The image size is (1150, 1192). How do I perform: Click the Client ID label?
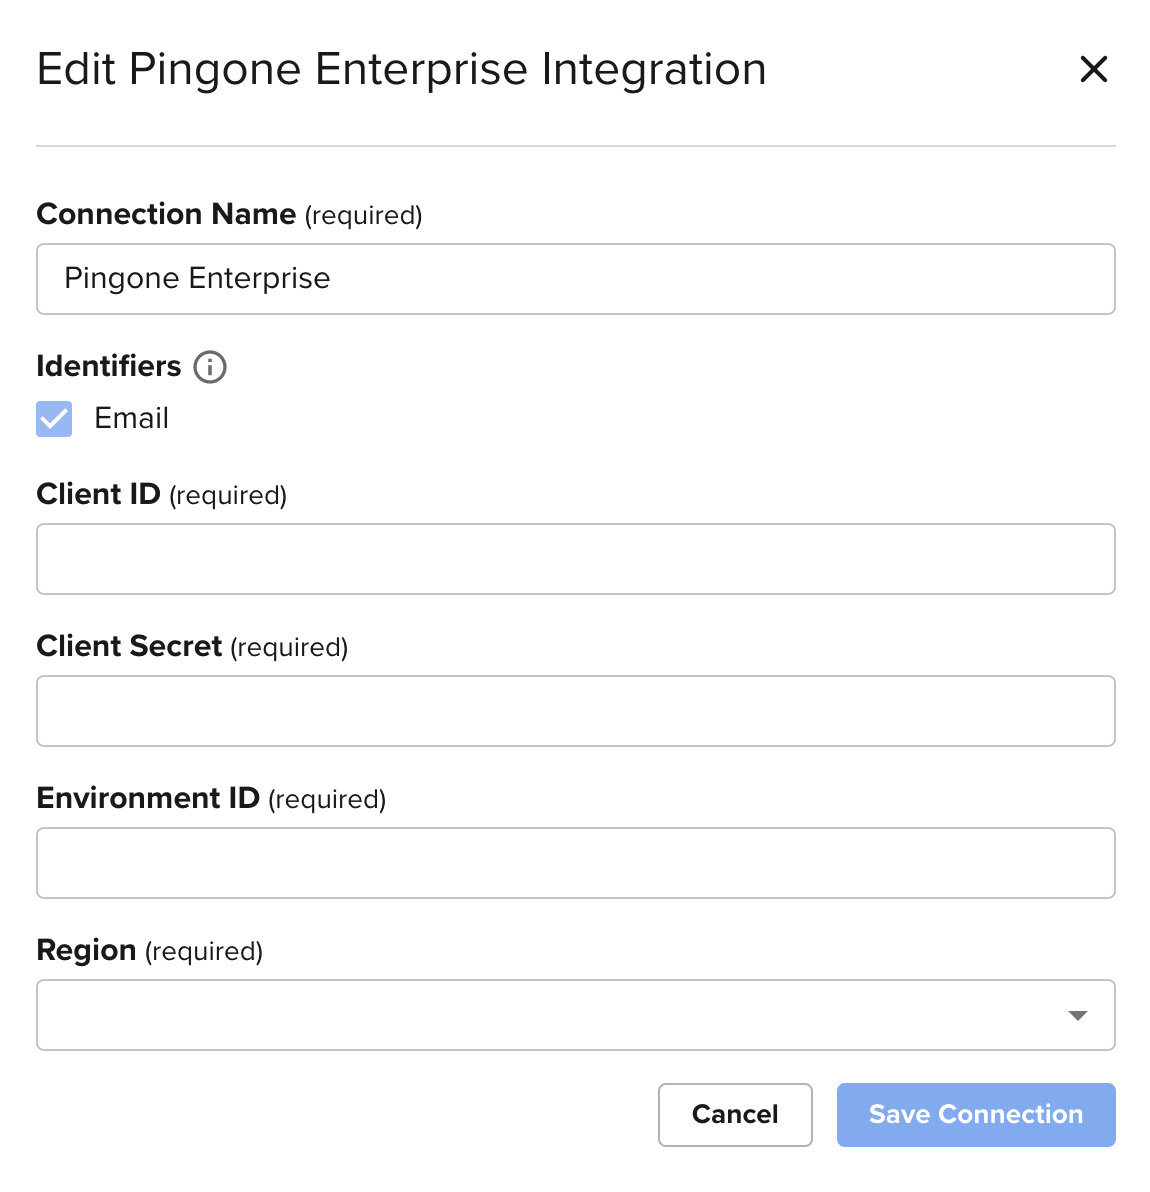(x=98, y=494)
